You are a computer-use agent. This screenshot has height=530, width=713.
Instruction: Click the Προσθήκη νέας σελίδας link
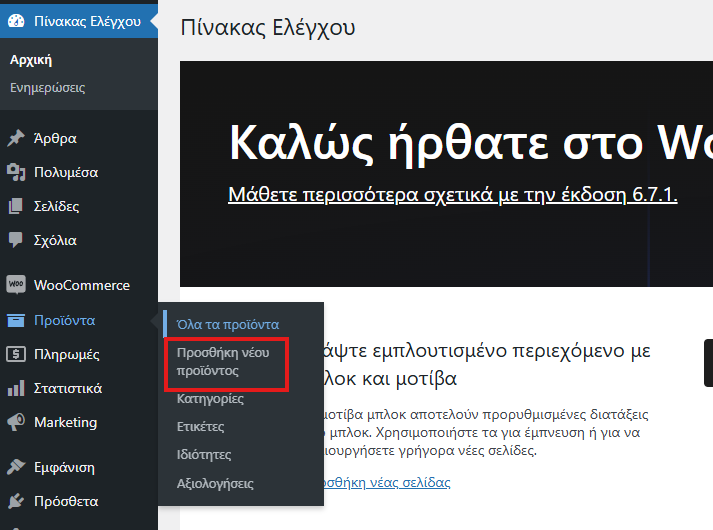(387, 482)
